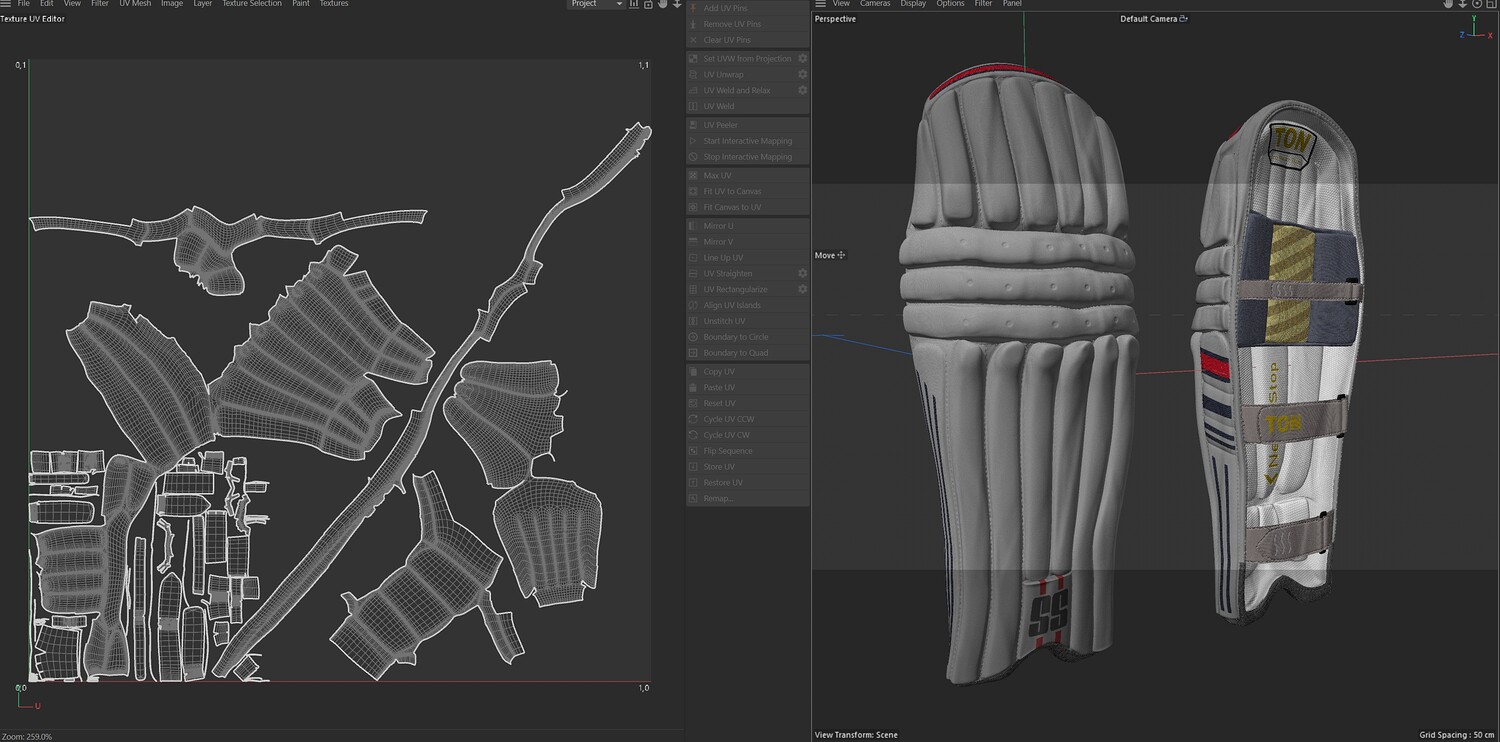Open the Image menu
The height and width of the screenshot is (742, 1500).
pyautogui.click(x=172, y=4)
